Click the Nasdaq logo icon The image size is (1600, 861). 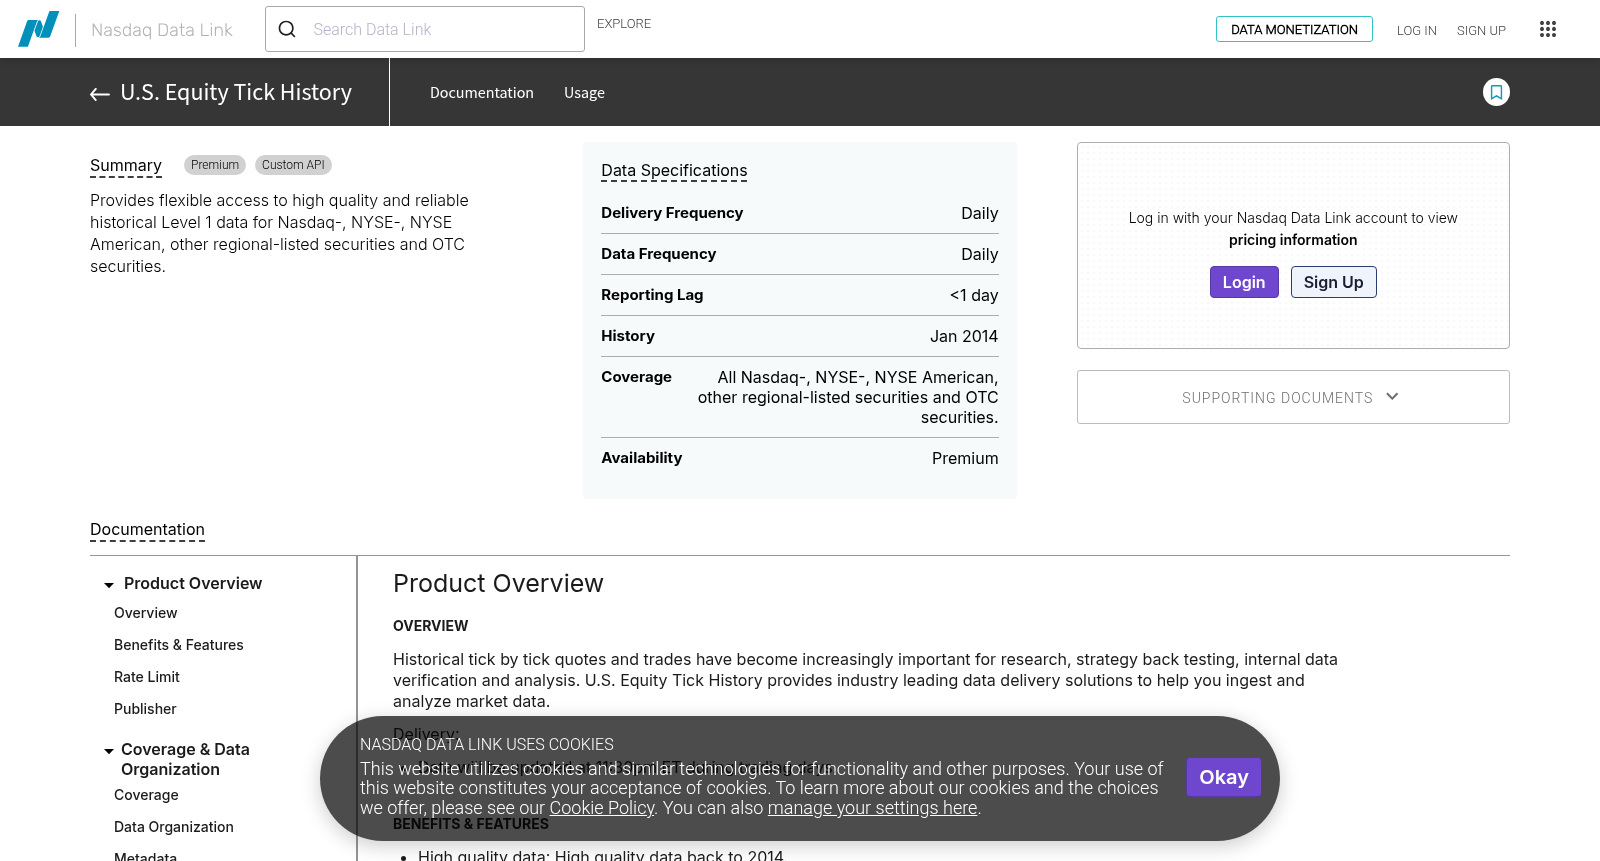tap(39, 29)
